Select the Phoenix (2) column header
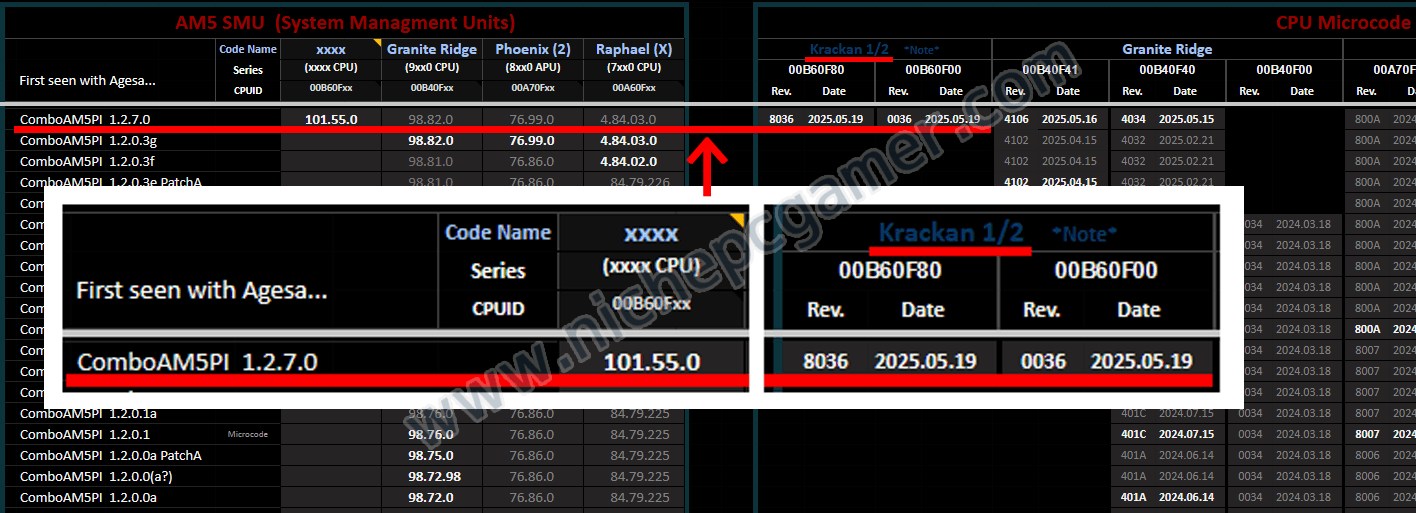The width and height of the screenshot is (1416, 513). pos(533,49)
